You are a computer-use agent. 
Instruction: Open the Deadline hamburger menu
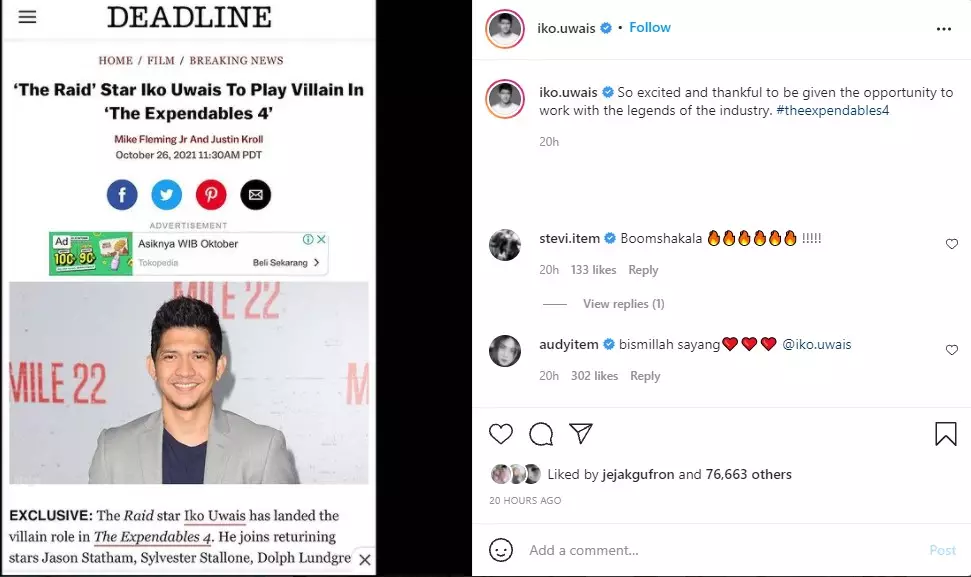(x=28, y=16)
